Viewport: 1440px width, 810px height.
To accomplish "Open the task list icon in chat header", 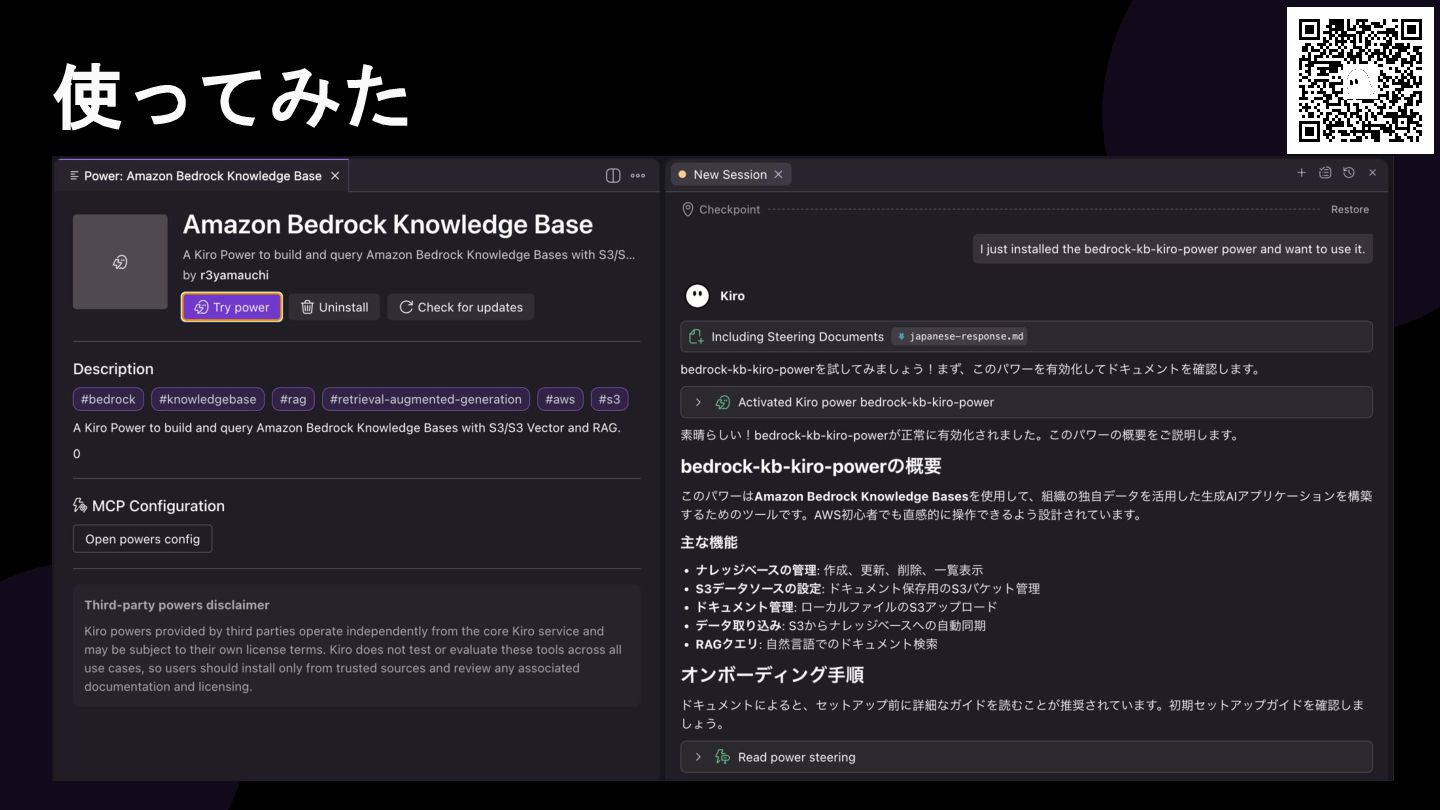I will click(1325, 173).
